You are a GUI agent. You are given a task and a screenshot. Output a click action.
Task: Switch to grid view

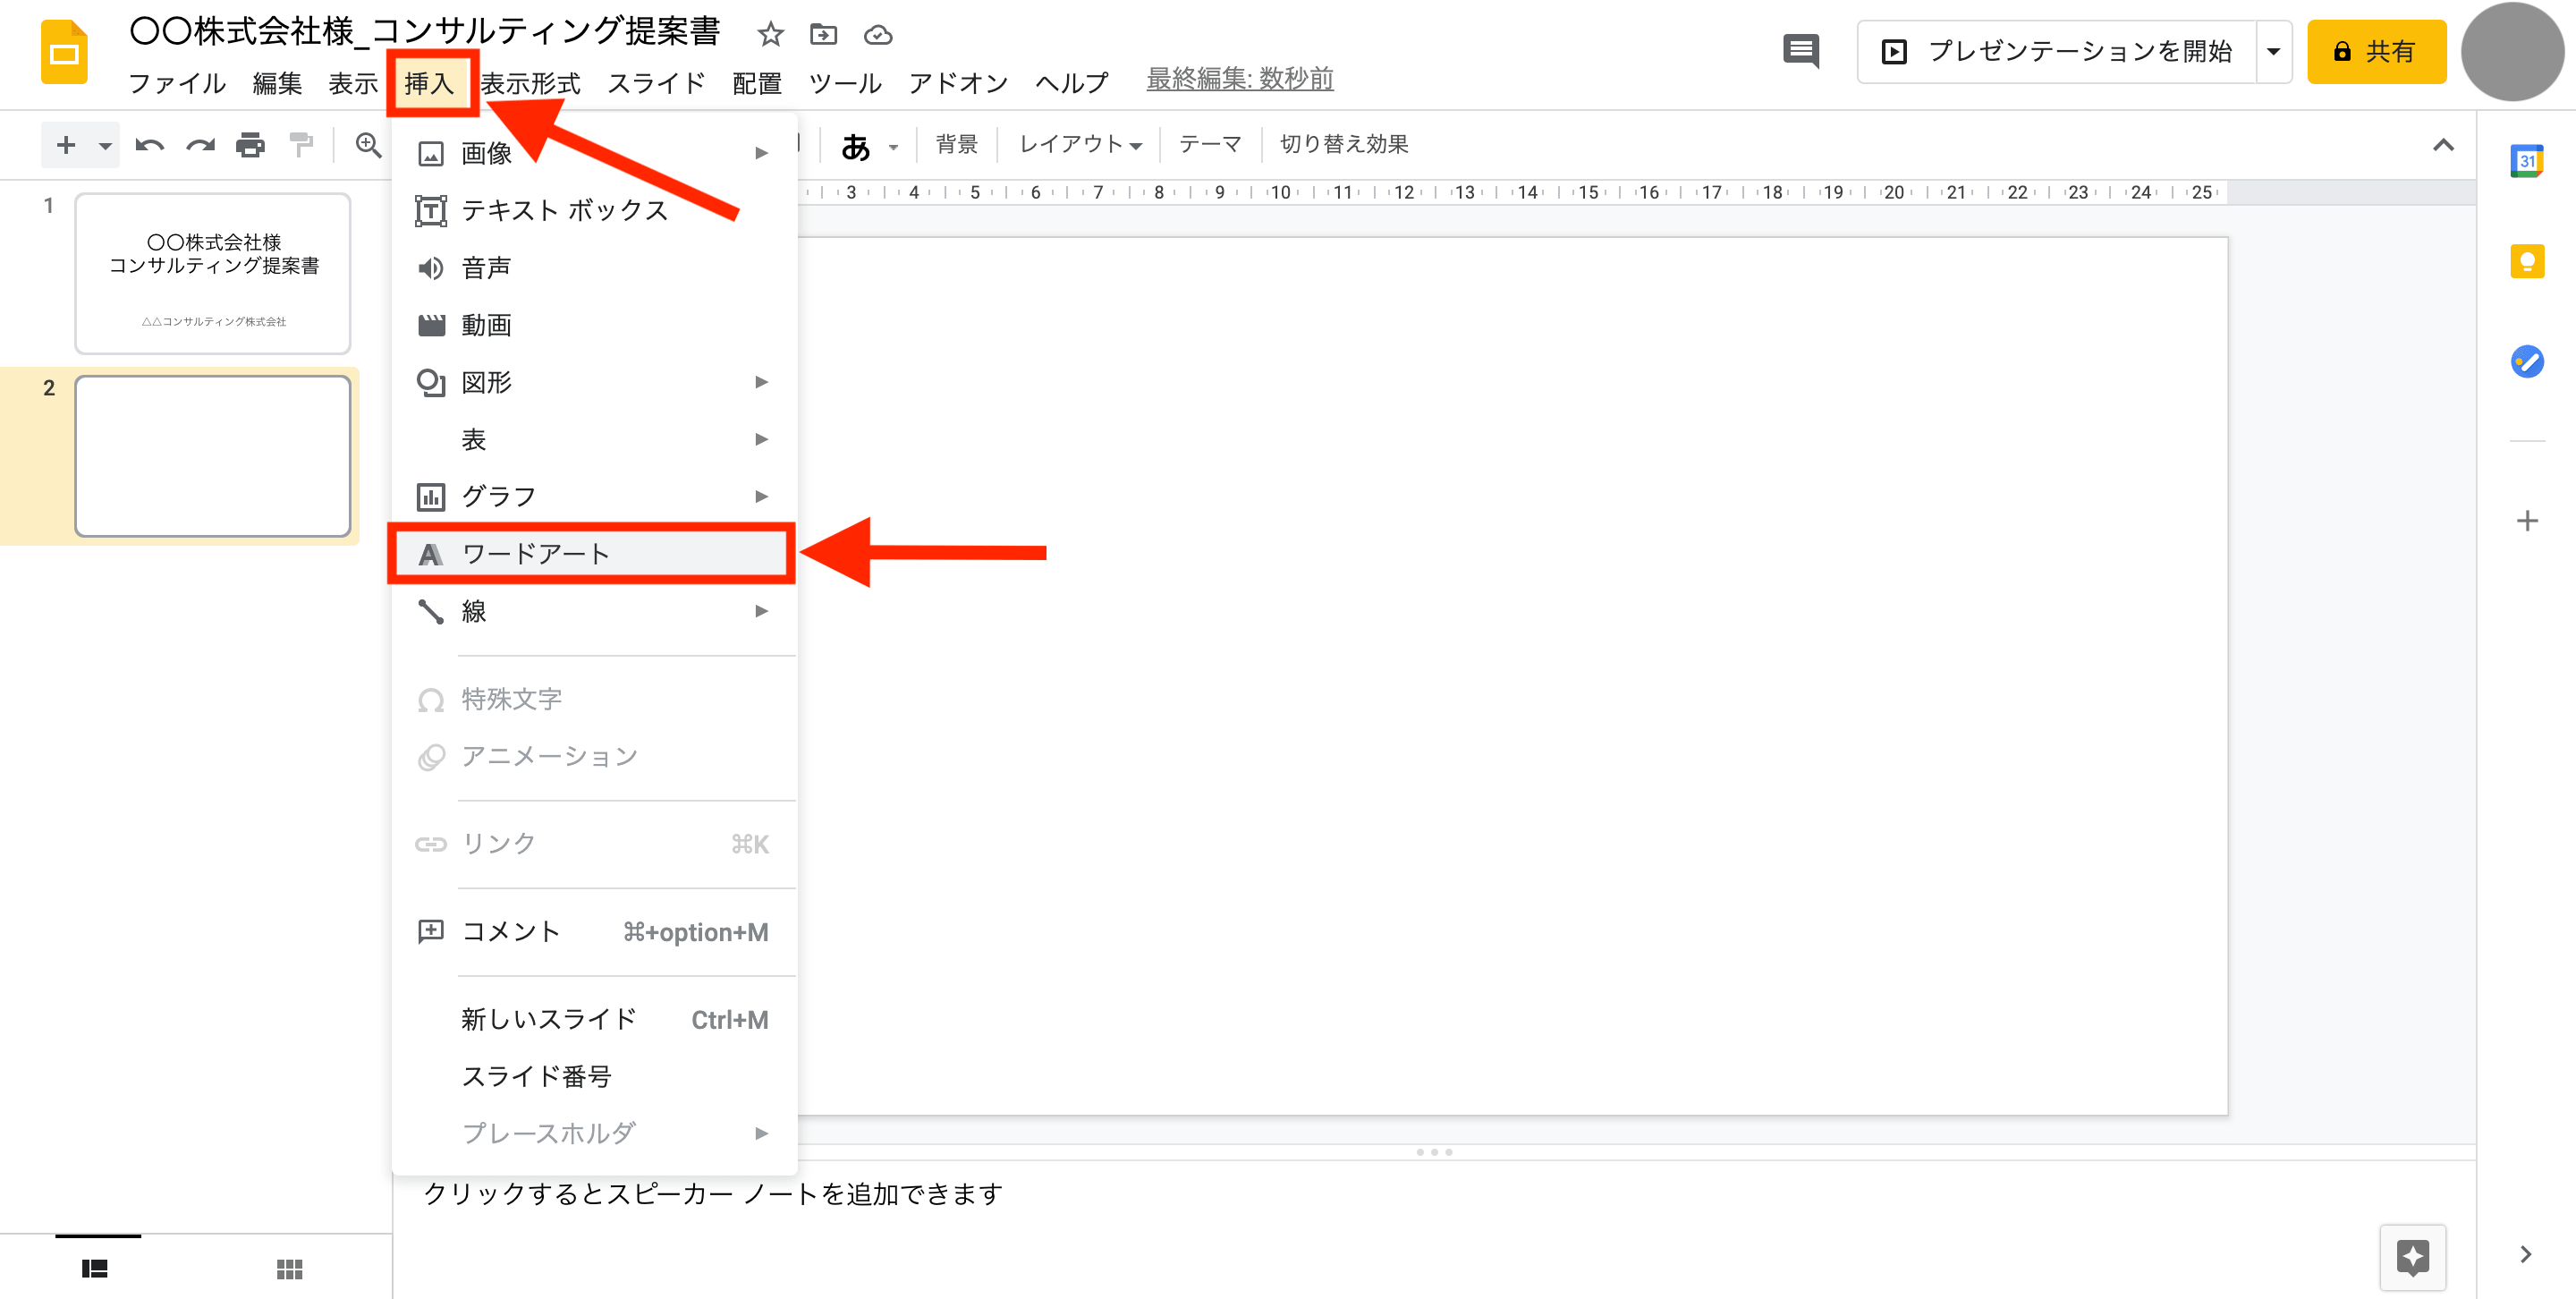pos(290,1268)
